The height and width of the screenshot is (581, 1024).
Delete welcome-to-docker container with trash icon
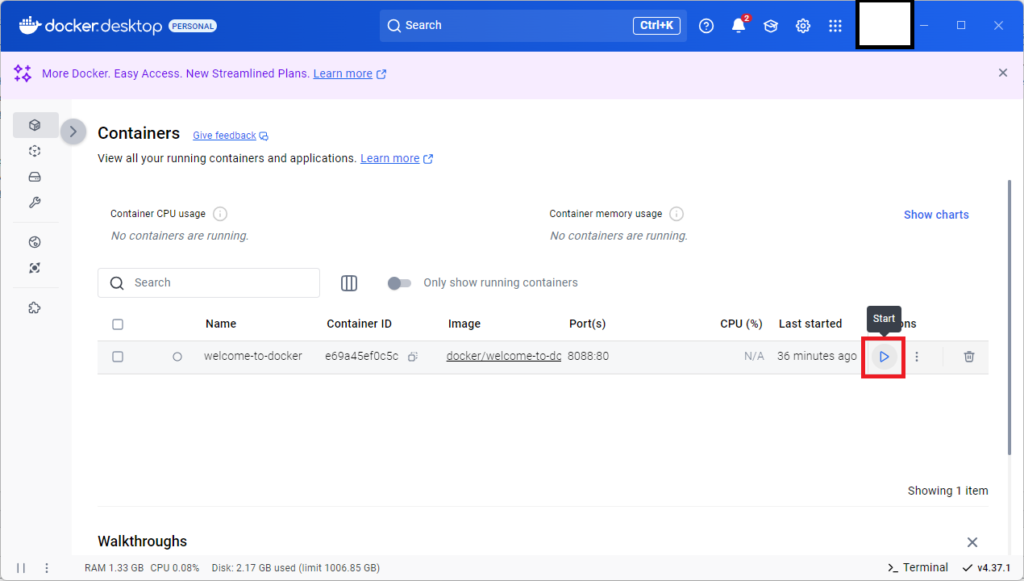point(969,357)
